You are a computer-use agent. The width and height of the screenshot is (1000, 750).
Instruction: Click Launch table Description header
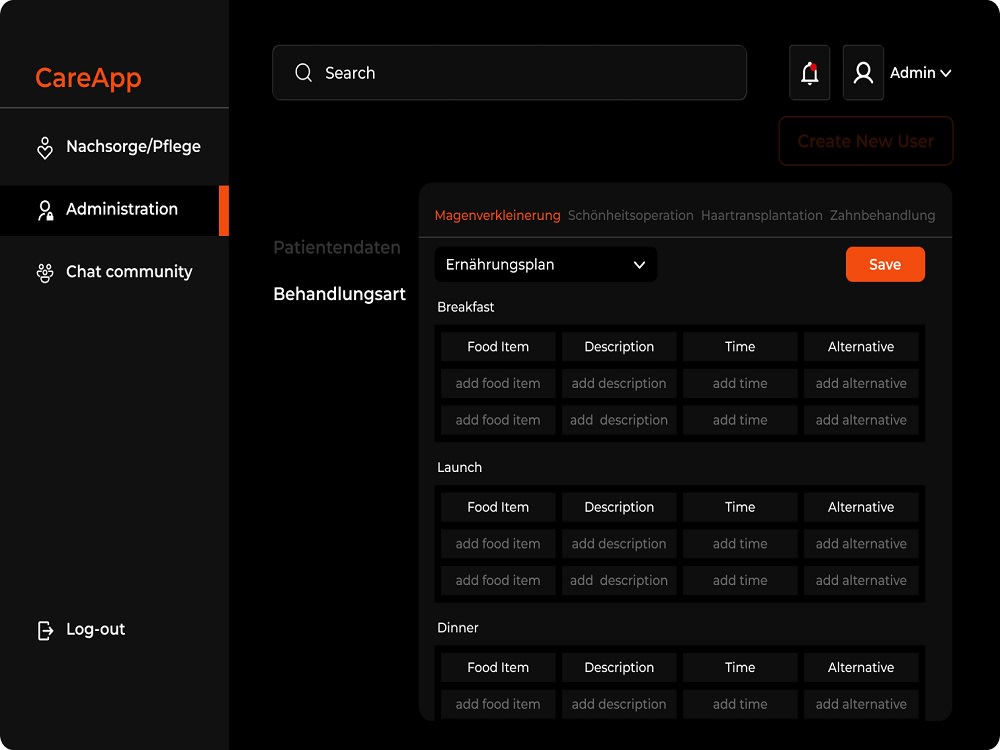tap(619, 507)
